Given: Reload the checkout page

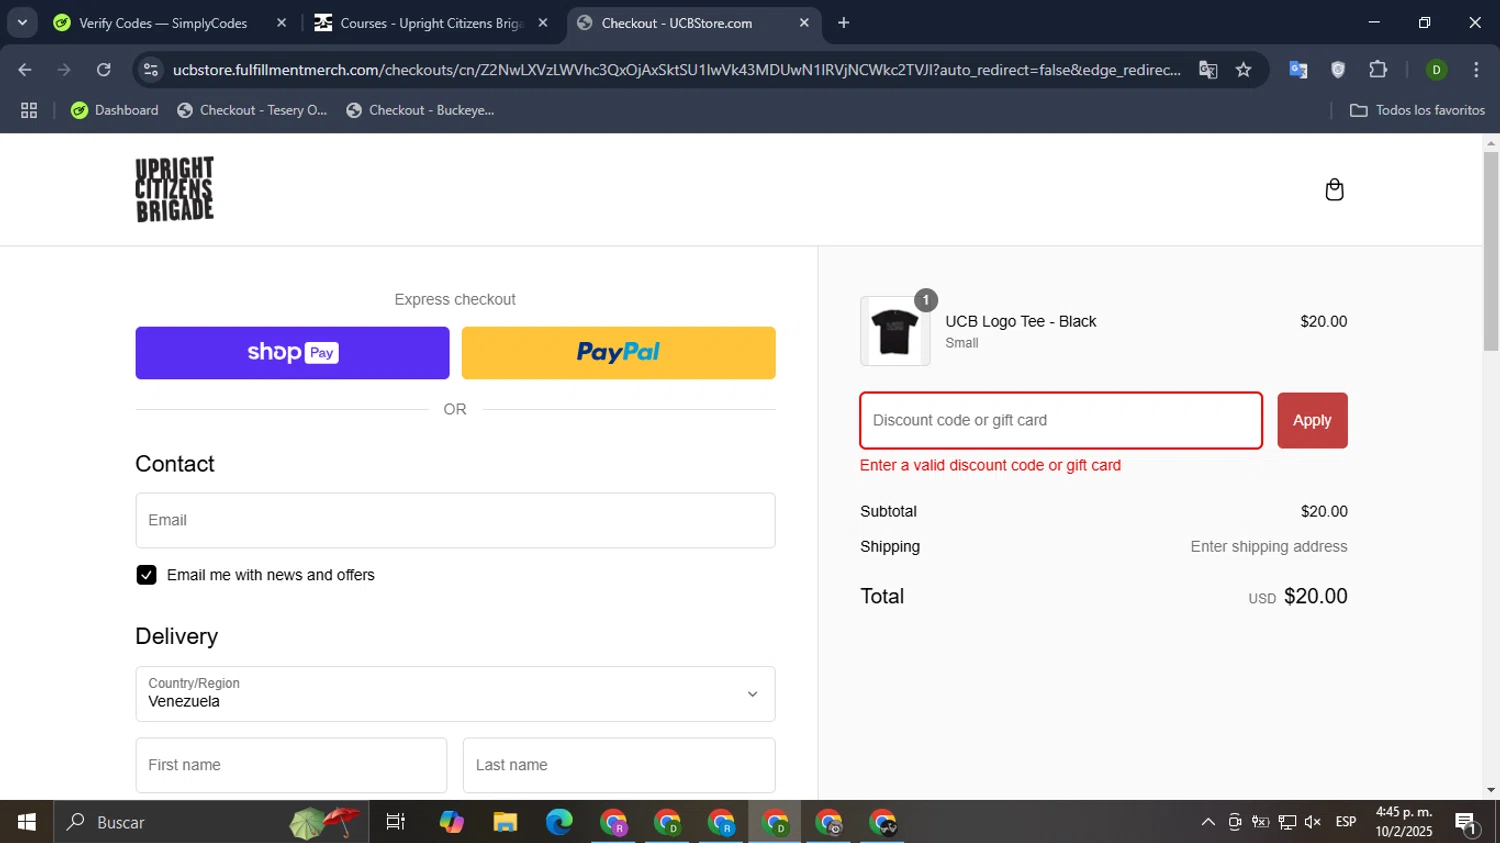Looking at the screenshot, I should point(104,70).
